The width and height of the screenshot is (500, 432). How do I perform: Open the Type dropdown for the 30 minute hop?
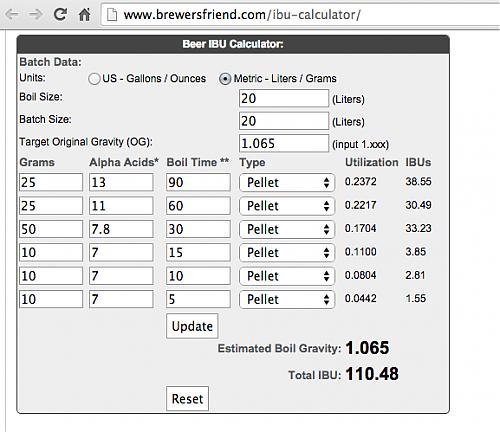point(287,229)
